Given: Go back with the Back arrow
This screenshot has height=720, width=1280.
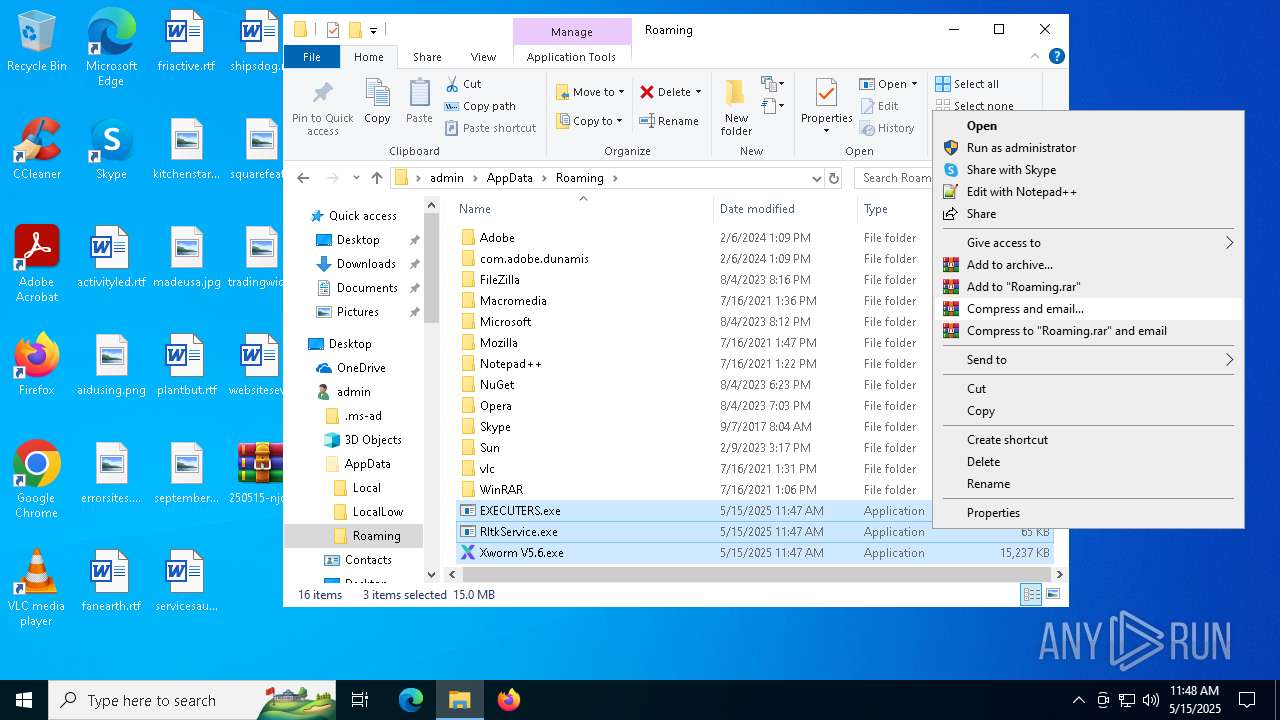Looking at the screenshot, I should coord(303,178).
